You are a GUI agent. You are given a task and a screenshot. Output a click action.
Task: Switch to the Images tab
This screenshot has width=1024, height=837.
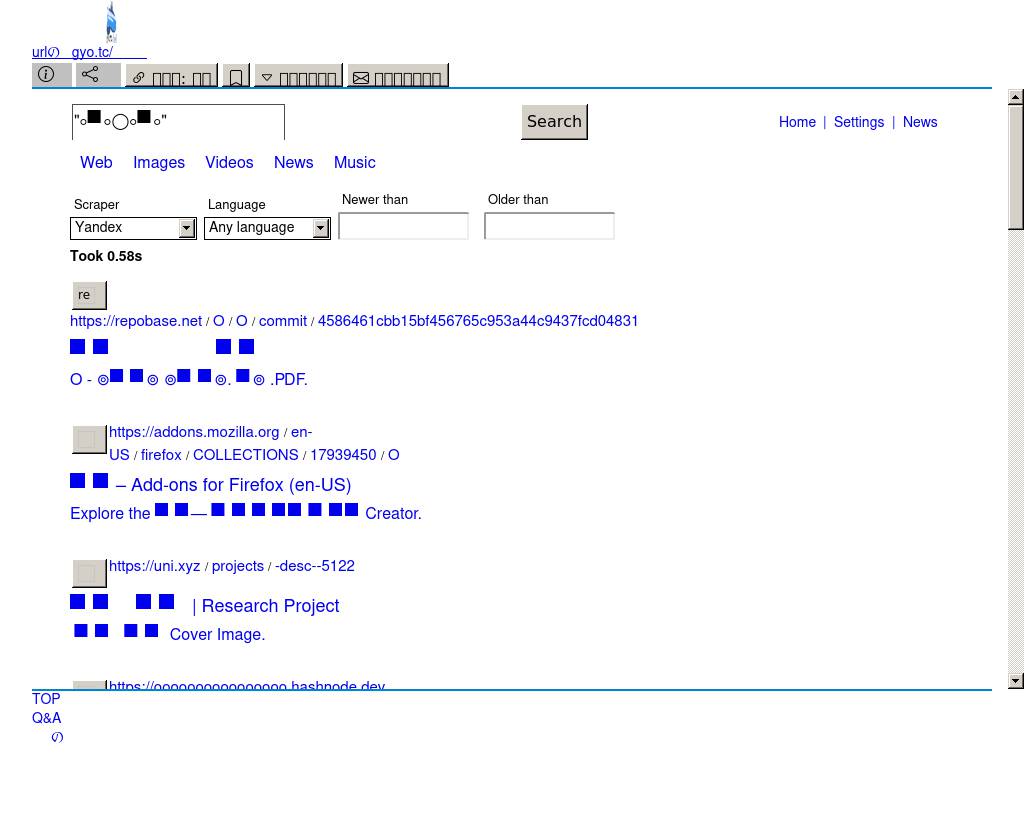pyautogui.click(x=159, y=162)
